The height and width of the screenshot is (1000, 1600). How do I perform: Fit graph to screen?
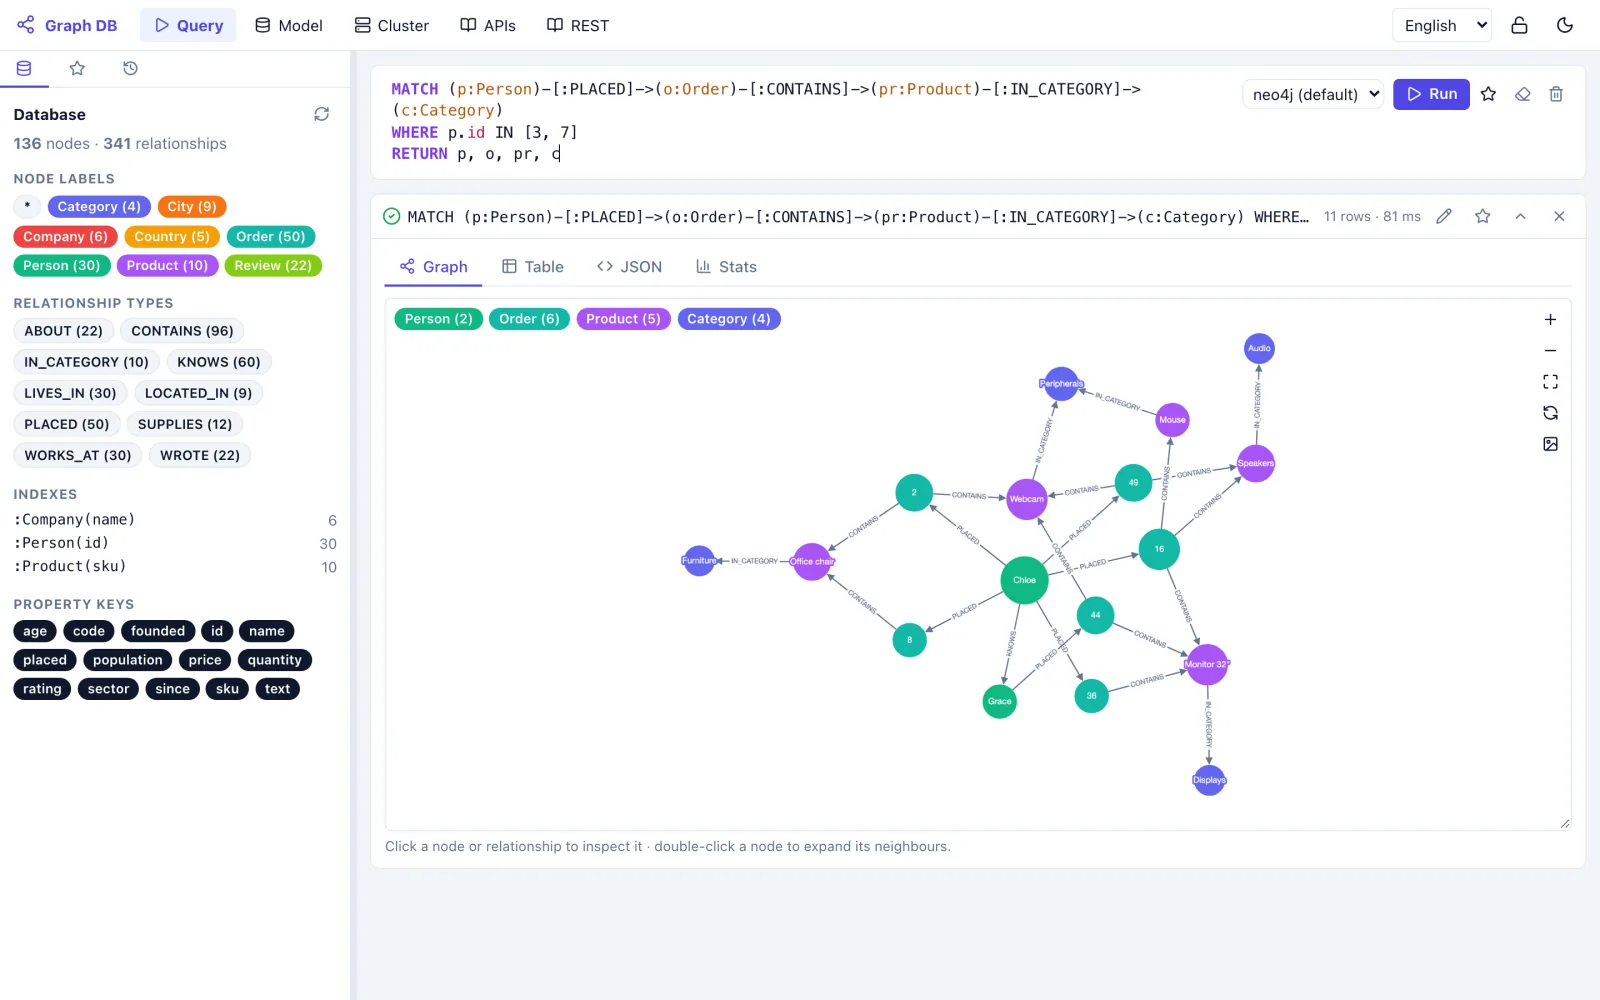[1550, 382]
